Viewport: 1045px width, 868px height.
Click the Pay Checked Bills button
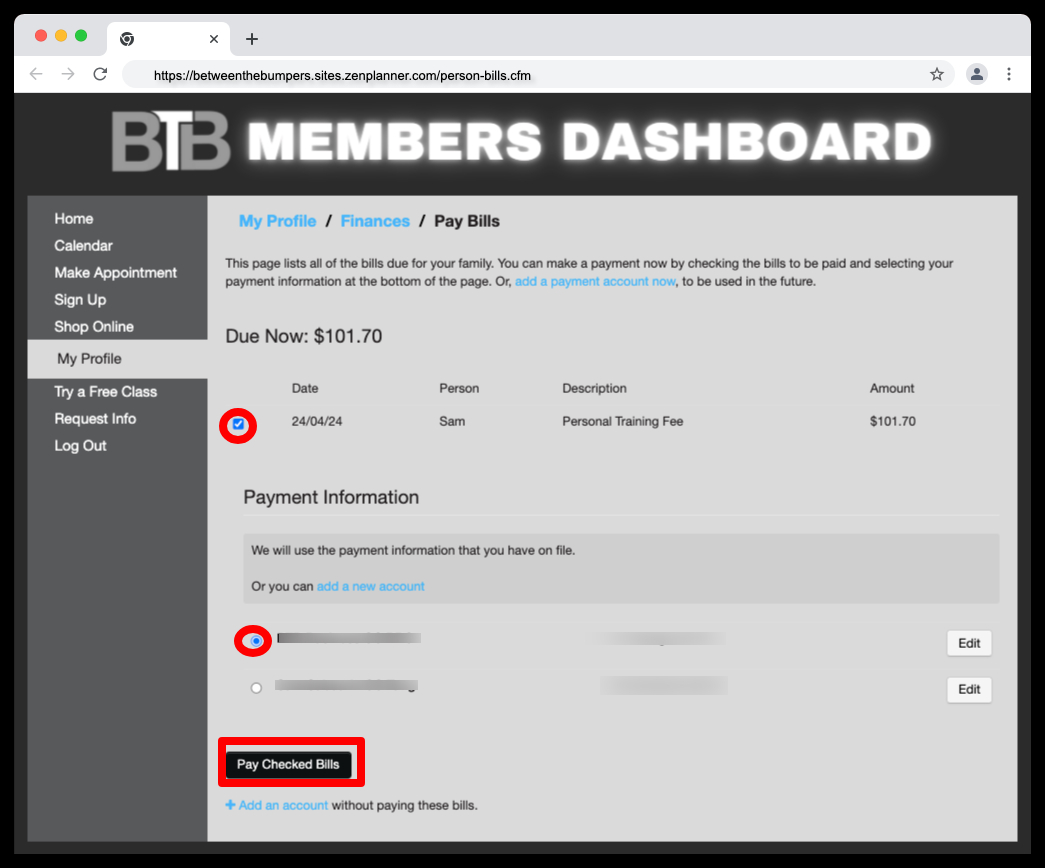coord(288,764)
